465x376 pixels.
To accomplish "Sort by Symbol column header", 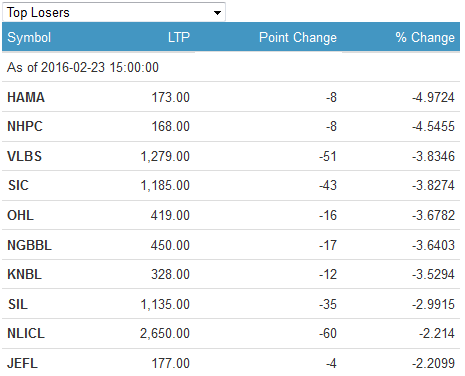I will click(29, 37).
